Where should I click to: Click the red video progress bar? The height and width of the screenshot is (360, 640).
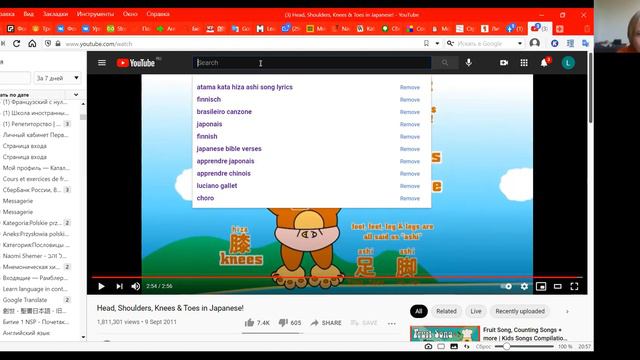337,277
